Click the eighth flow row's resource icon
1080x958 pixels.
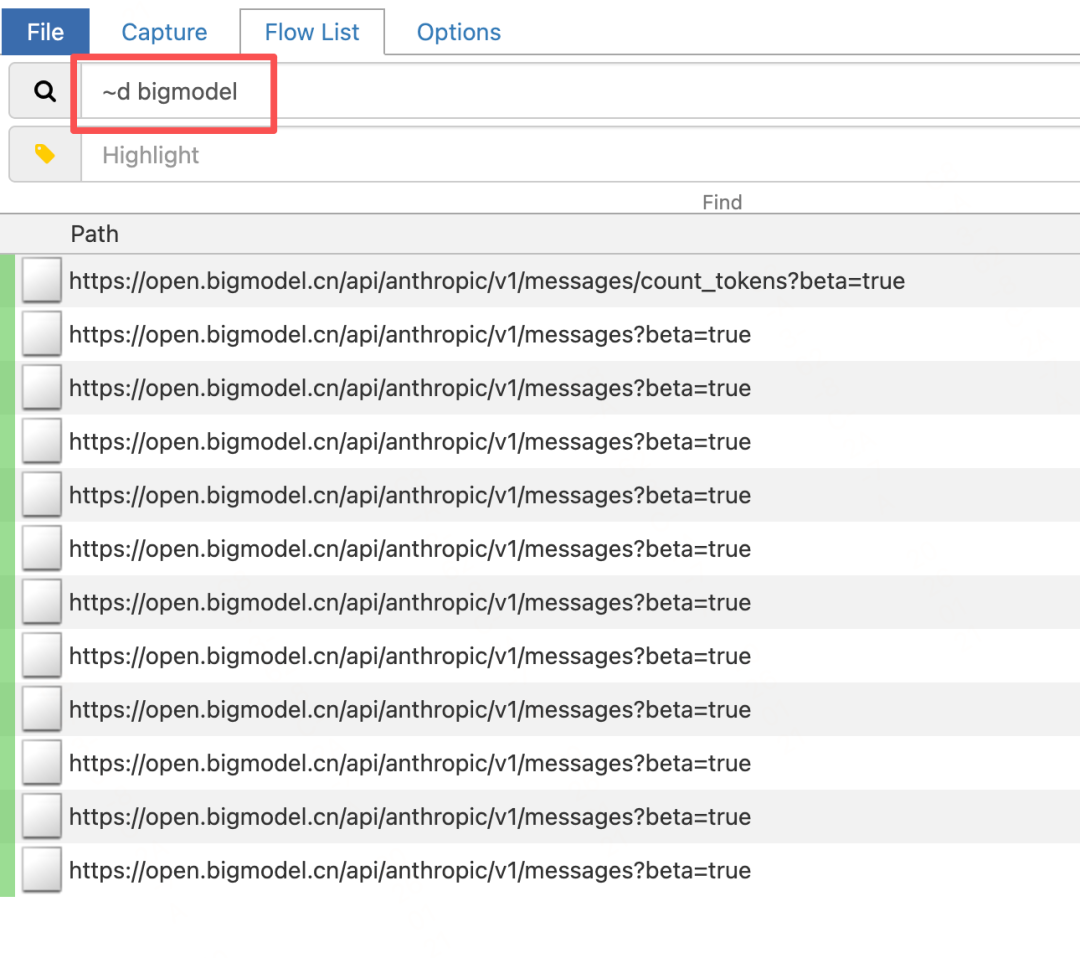pyautogui.click(x=42, y=656)
